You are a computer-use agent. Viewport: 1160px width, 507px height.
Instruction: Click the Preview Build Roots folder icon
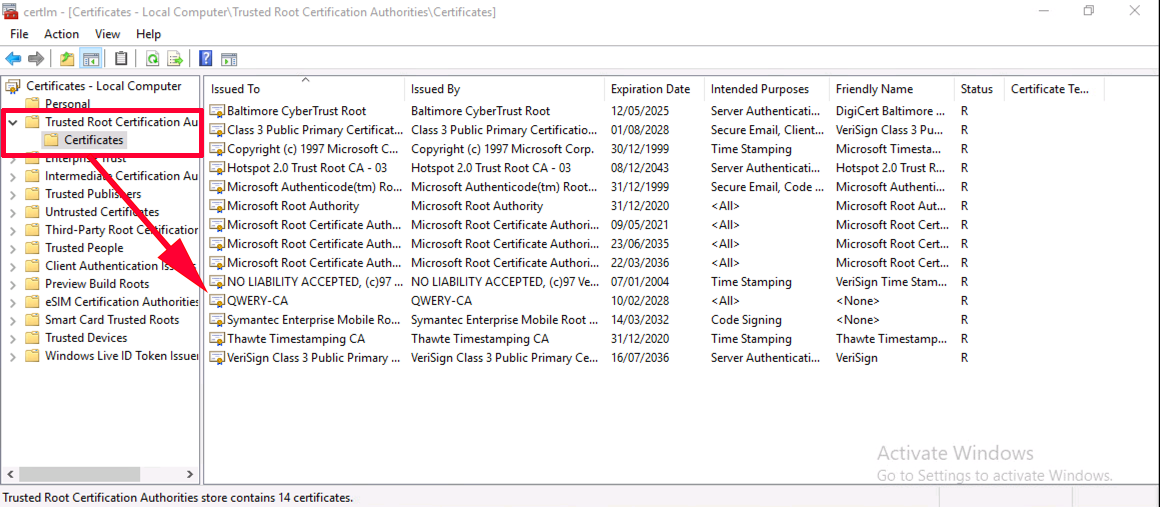pyautogui.click(x=32, y=283)
